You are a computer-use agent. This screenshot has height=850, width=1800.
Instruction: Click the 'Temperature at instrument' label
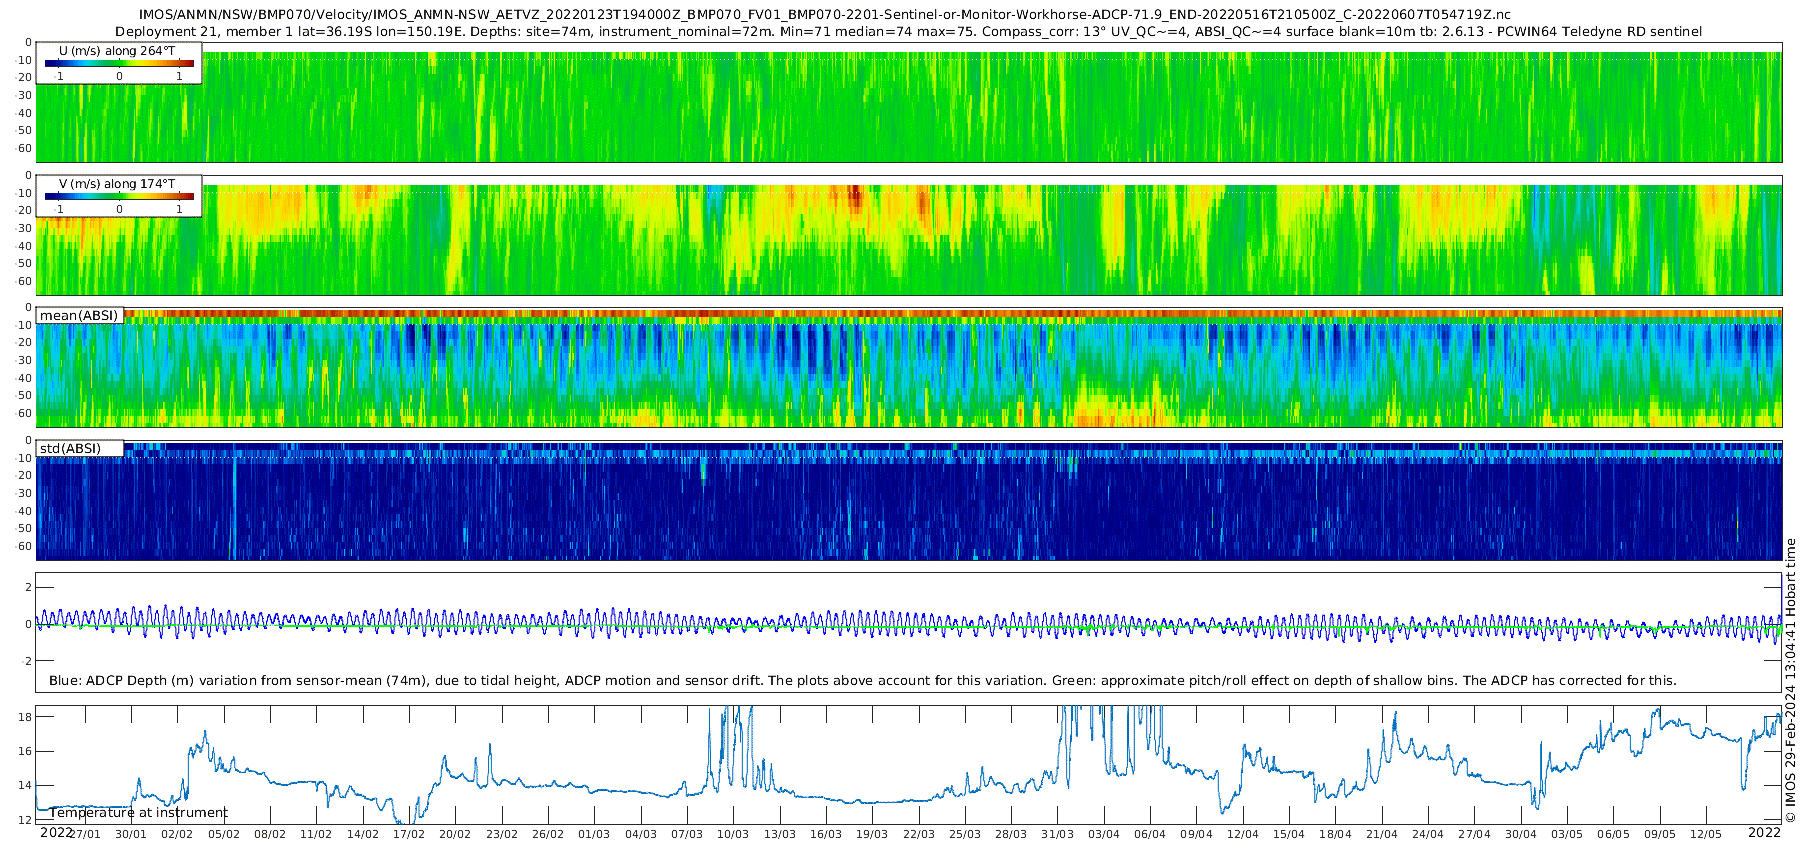[138, 813]
